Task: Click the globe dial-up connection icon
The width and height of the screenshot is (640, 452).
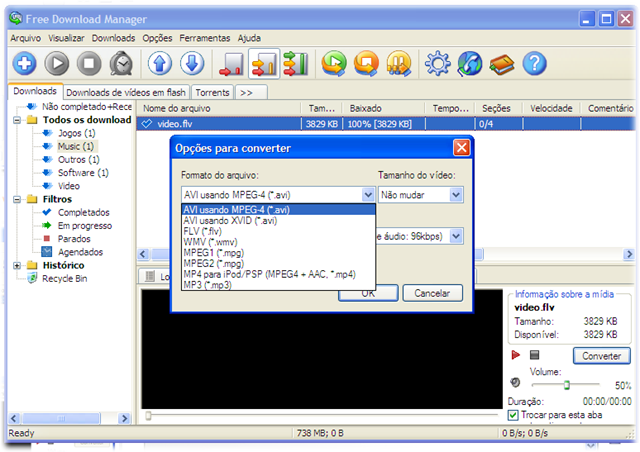Action: pyautogui.click(x=470, y=64)
